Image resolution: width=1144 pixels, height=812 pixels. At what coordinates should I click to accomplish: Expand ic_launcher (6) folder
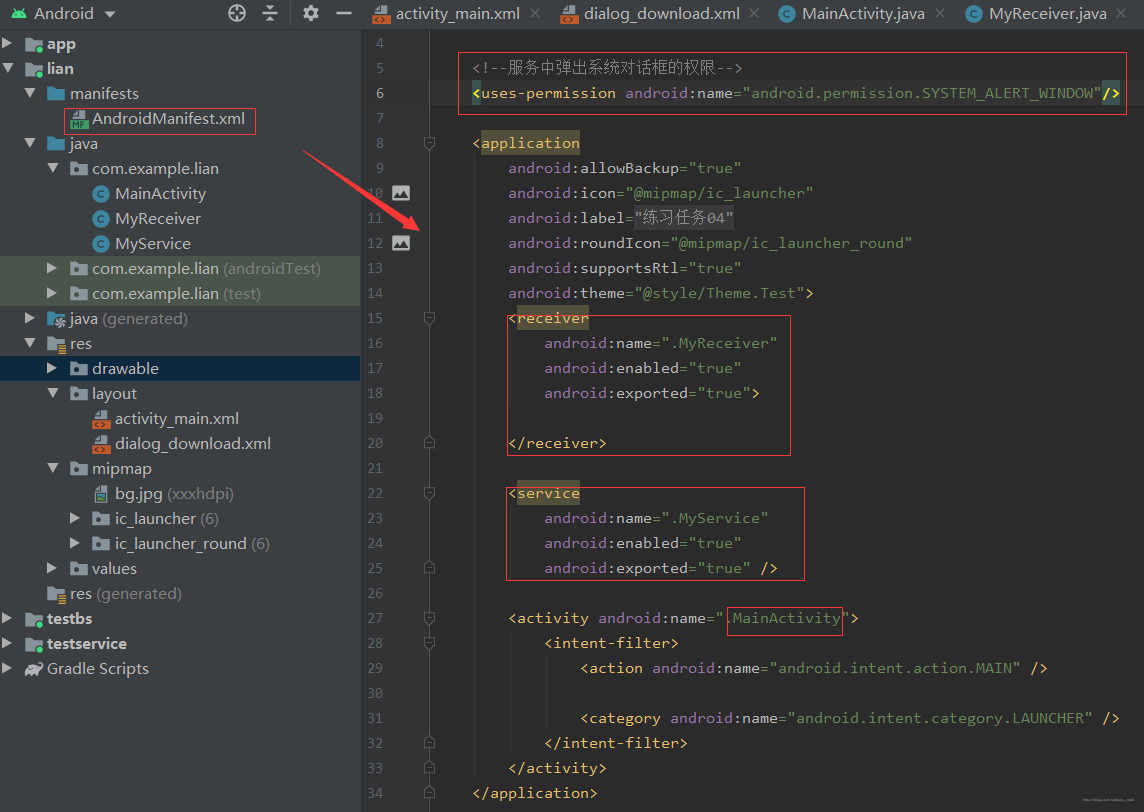coord(75,518)
